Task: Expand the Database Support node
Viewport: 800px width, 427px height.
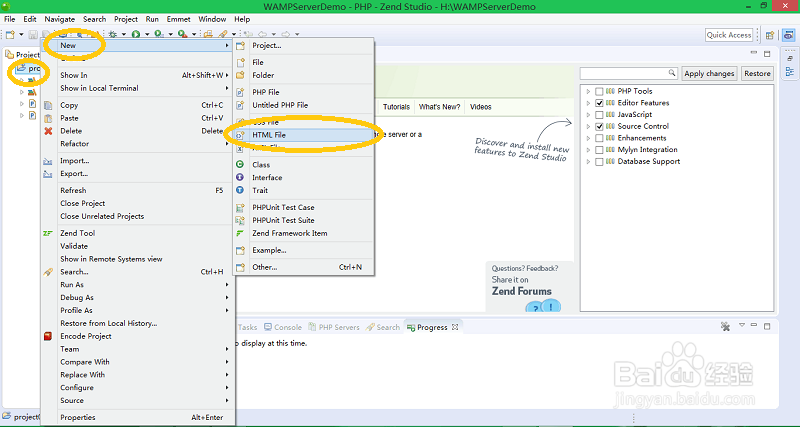Action: pos(588,162)
